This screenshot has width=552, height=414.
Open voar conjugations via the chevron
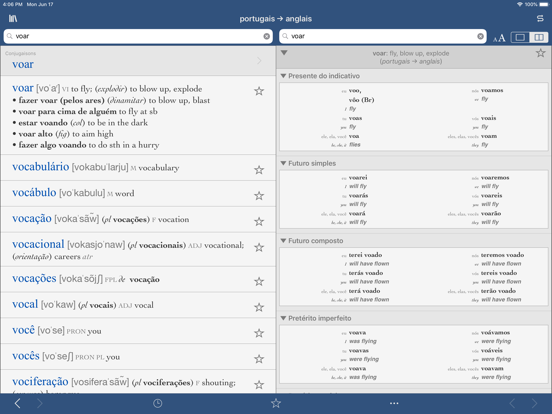(259, 61)
